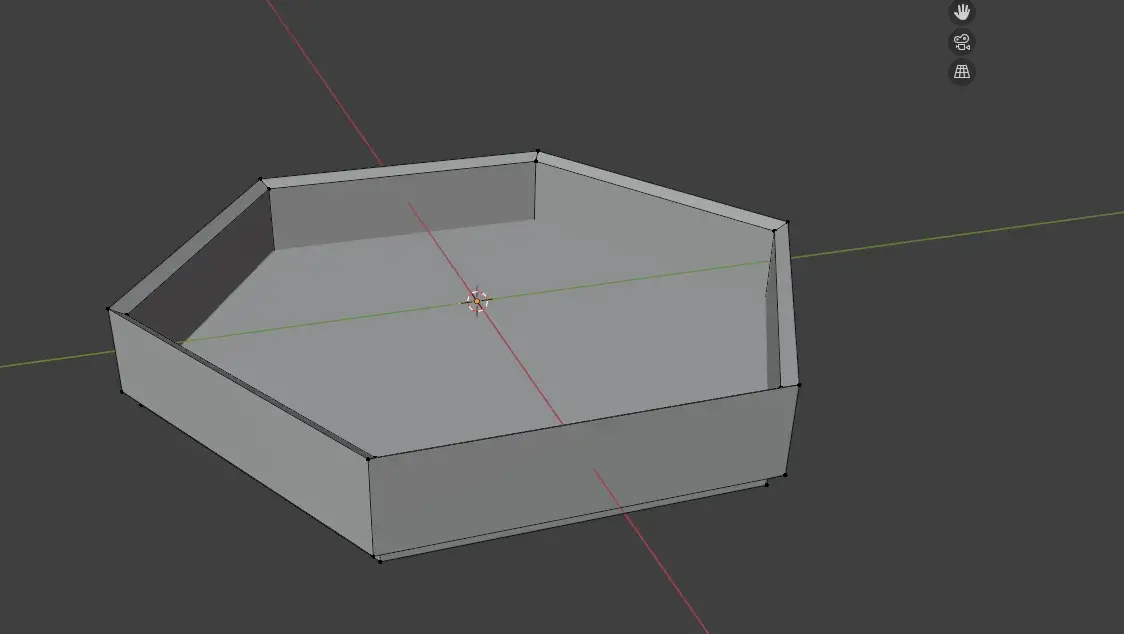The height and width of the screenshot is (634, 1124).
Task: Click the pan view hand icon
Action: pos(961,11)
